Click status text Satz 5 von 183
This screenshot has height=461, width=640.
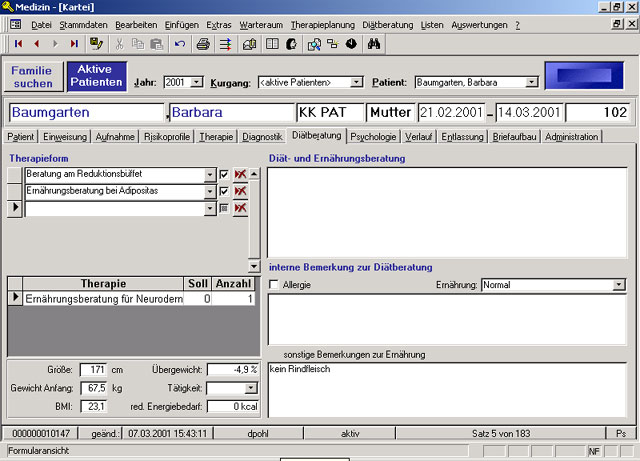[501, 433]
